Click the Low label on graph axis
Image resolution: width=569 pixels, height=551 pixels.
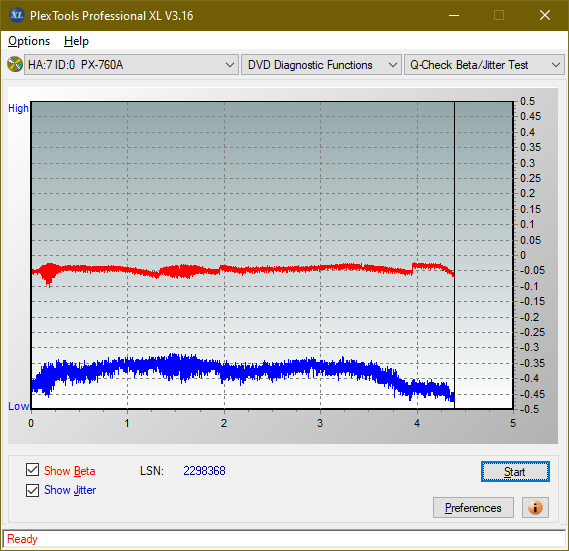tap(18, 406)
